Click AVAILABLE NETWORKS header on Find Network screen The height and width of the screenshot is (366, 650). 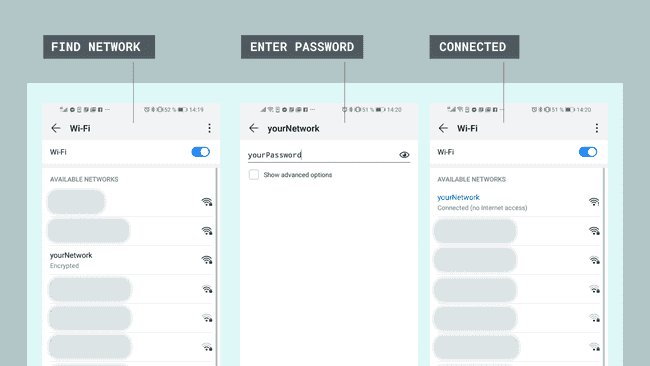84,179
